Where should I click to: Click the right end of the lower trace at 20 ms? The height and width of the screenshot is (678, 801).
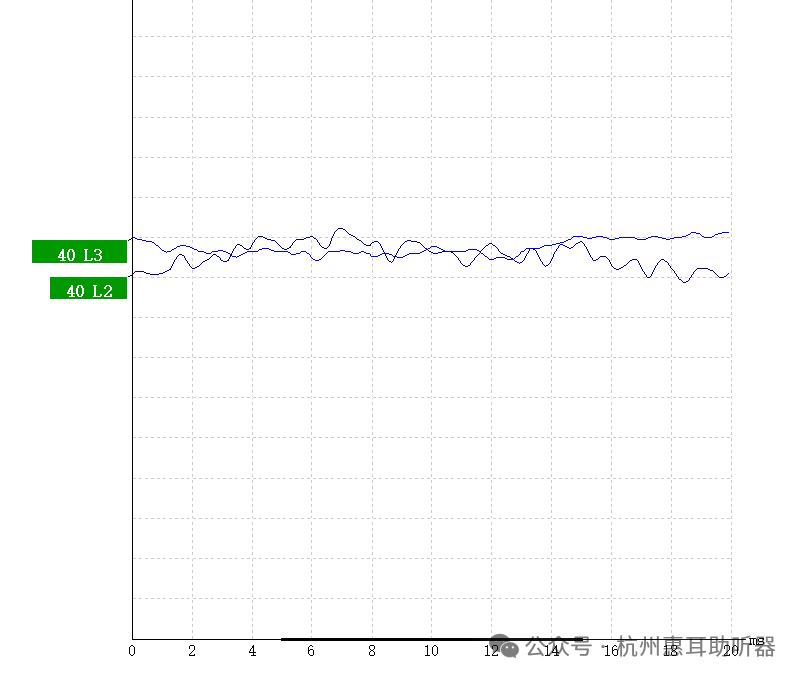pyautogui.click(x=728, y=273)
